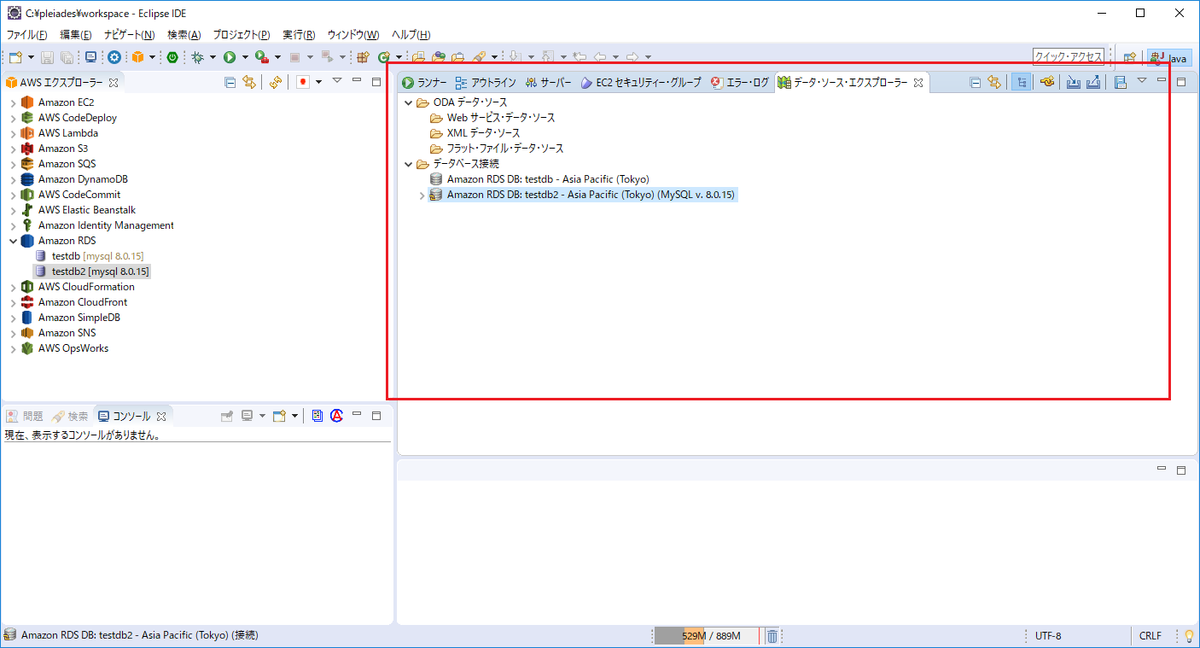Click the garbage collector trash icon
This screenshot has width=1200, height=648.
[772, 636]
